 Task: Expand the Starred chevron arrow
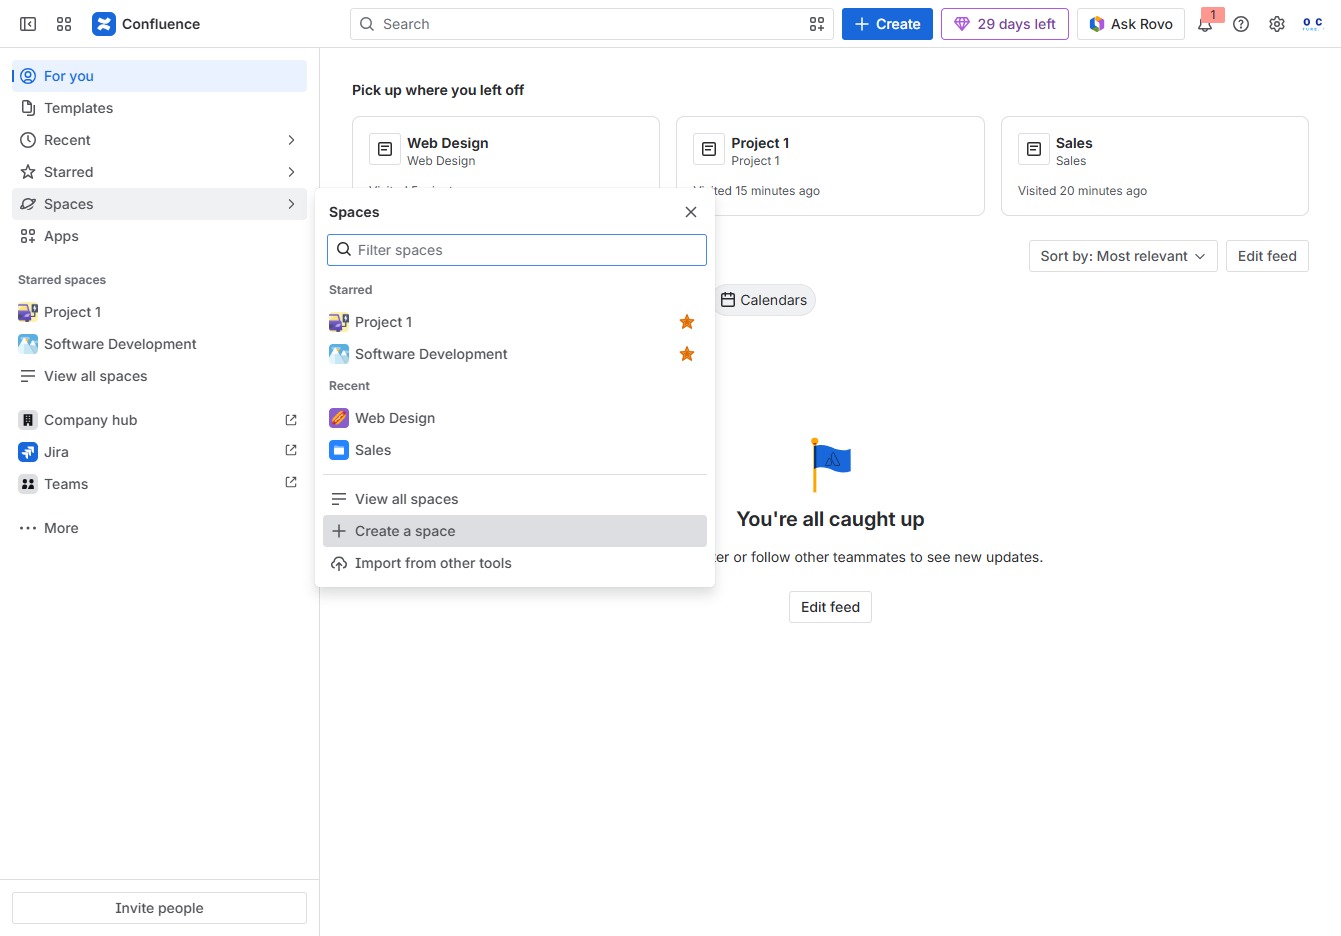[x=291, y=172]
